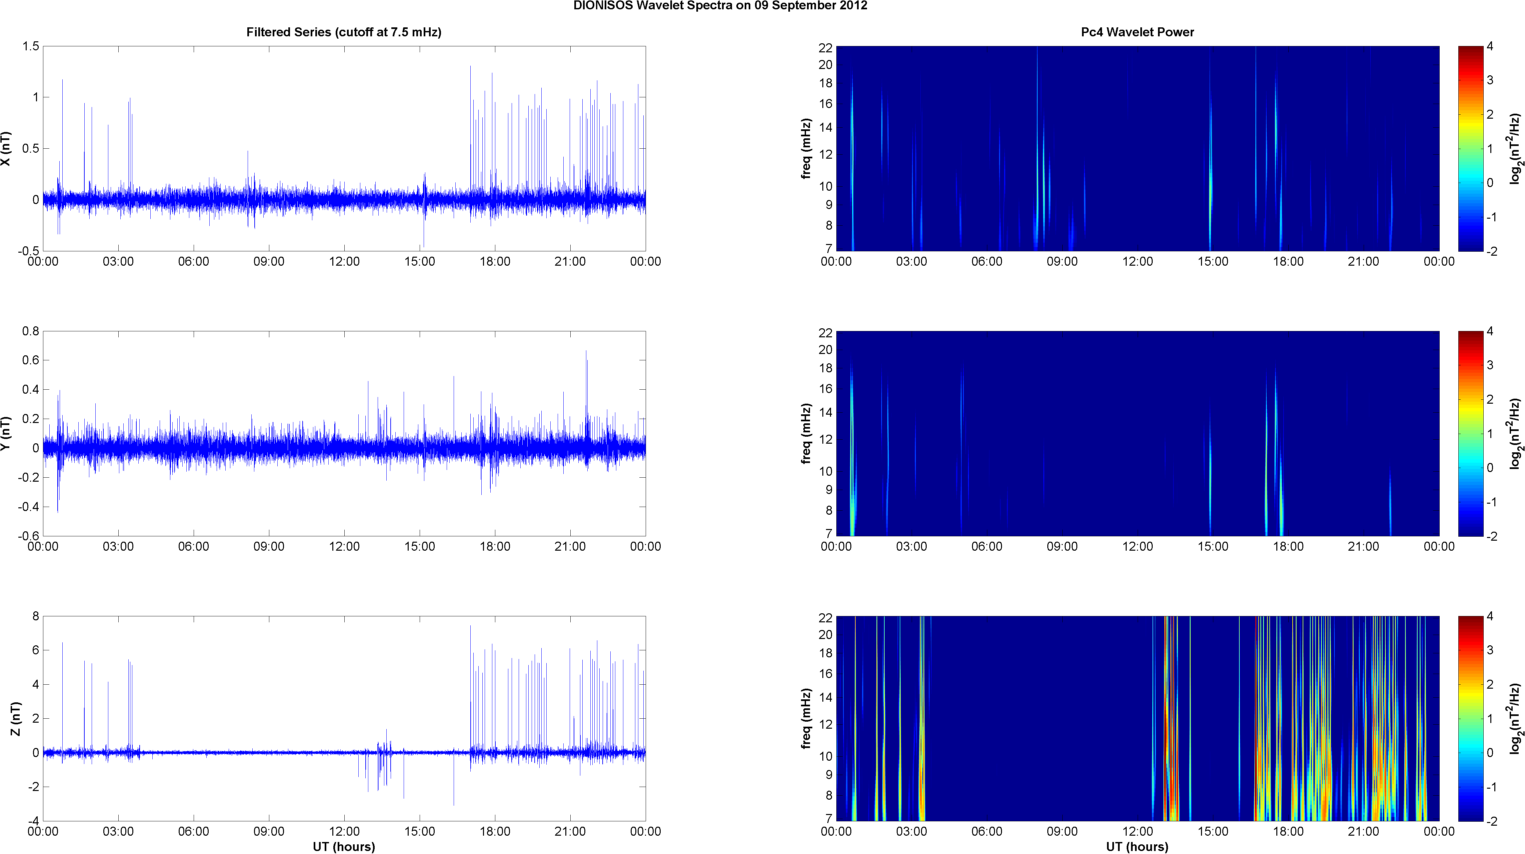This screenshot has height=854, width=1525.
Task: Click the color bar beside the Z wavelet spectrogram
Action: tap(1470, 718)
